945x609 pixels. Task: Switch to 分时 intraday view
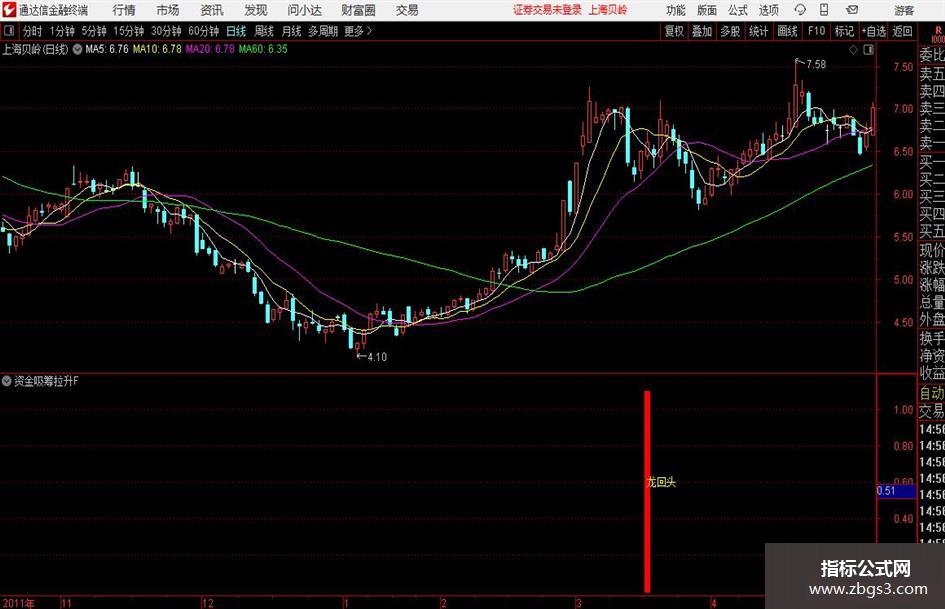tap(33, 31)
